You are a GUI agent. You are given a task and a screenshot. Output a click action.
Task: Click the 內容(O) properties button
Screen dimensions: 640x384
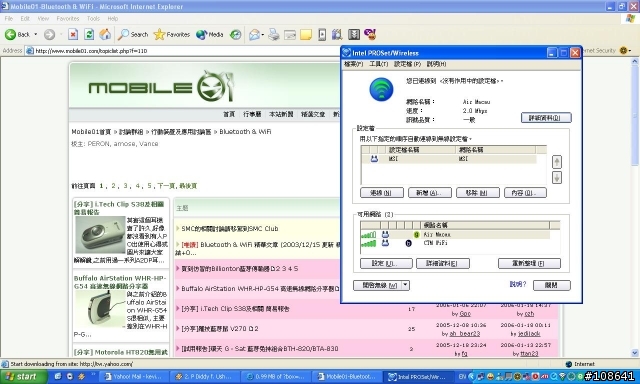[525, 193]
